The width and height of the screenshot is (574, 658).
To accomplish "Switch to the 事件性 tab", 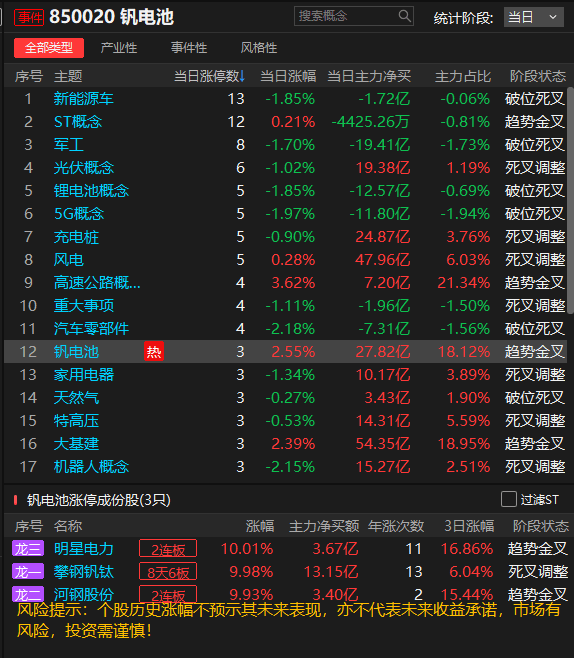I will [x=189, y=47].
